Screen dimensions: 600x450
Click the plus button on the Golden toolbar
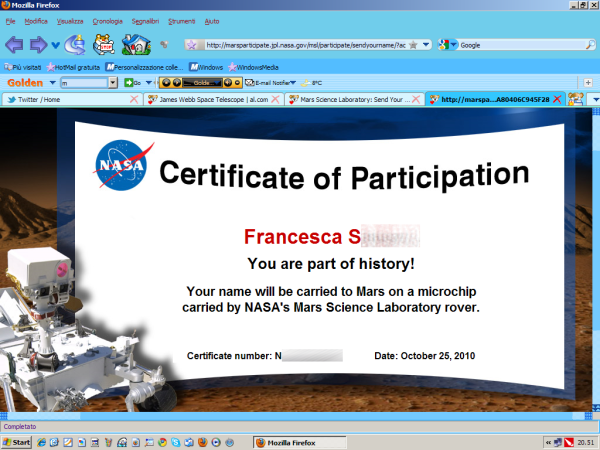[588, 83]
